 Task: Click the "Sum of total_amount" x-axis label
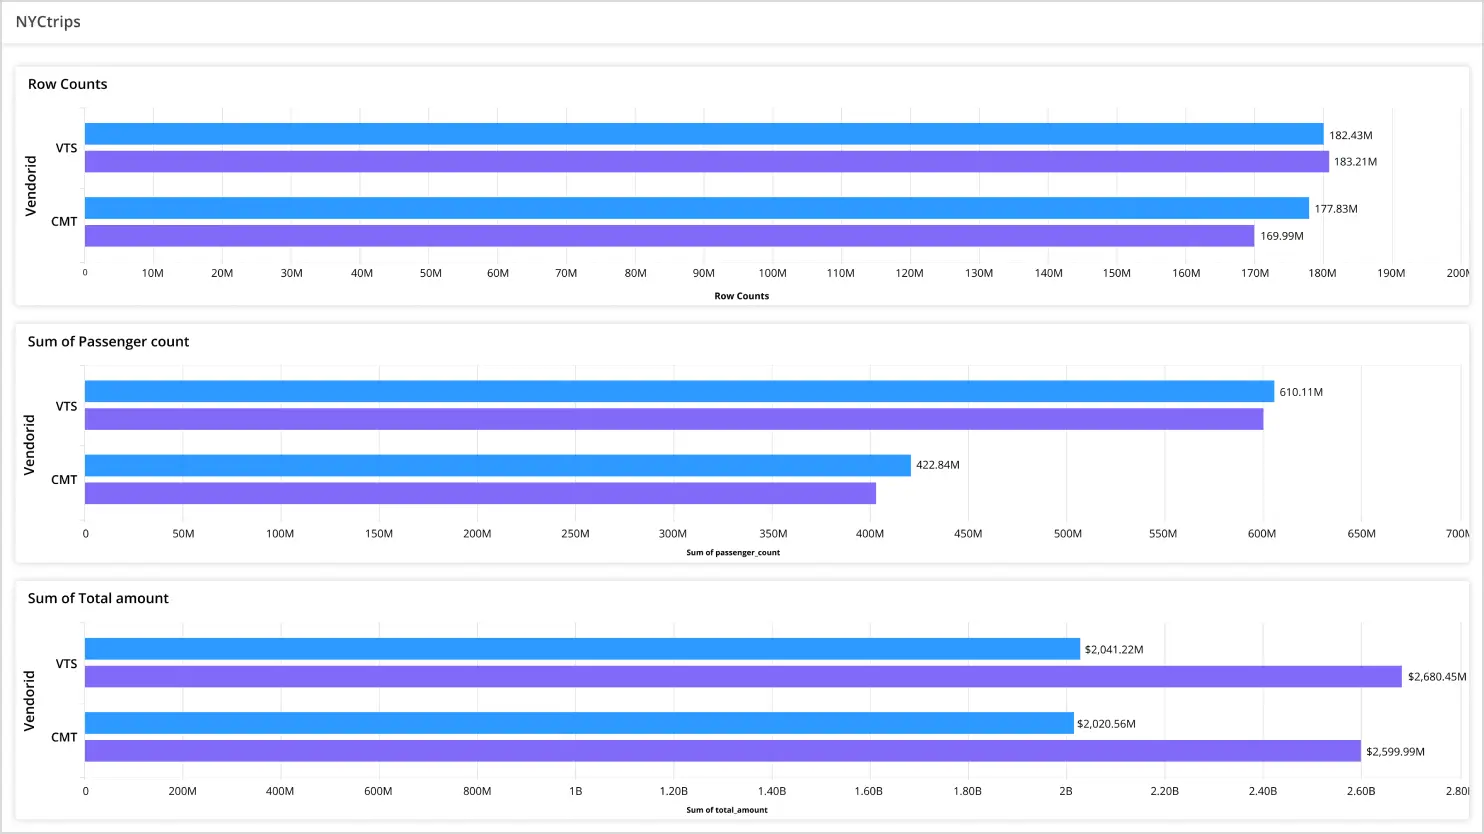[727, 810]
